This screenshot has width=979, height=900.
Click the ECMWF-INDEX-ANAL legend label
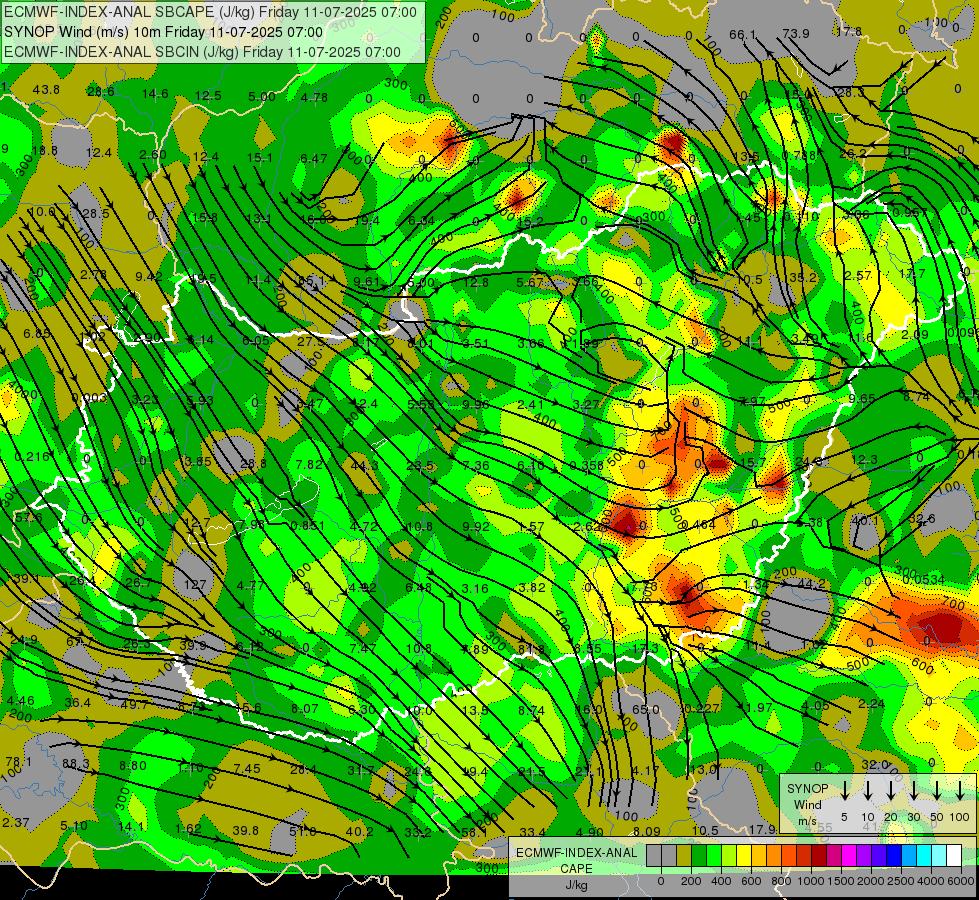point(576,853)
